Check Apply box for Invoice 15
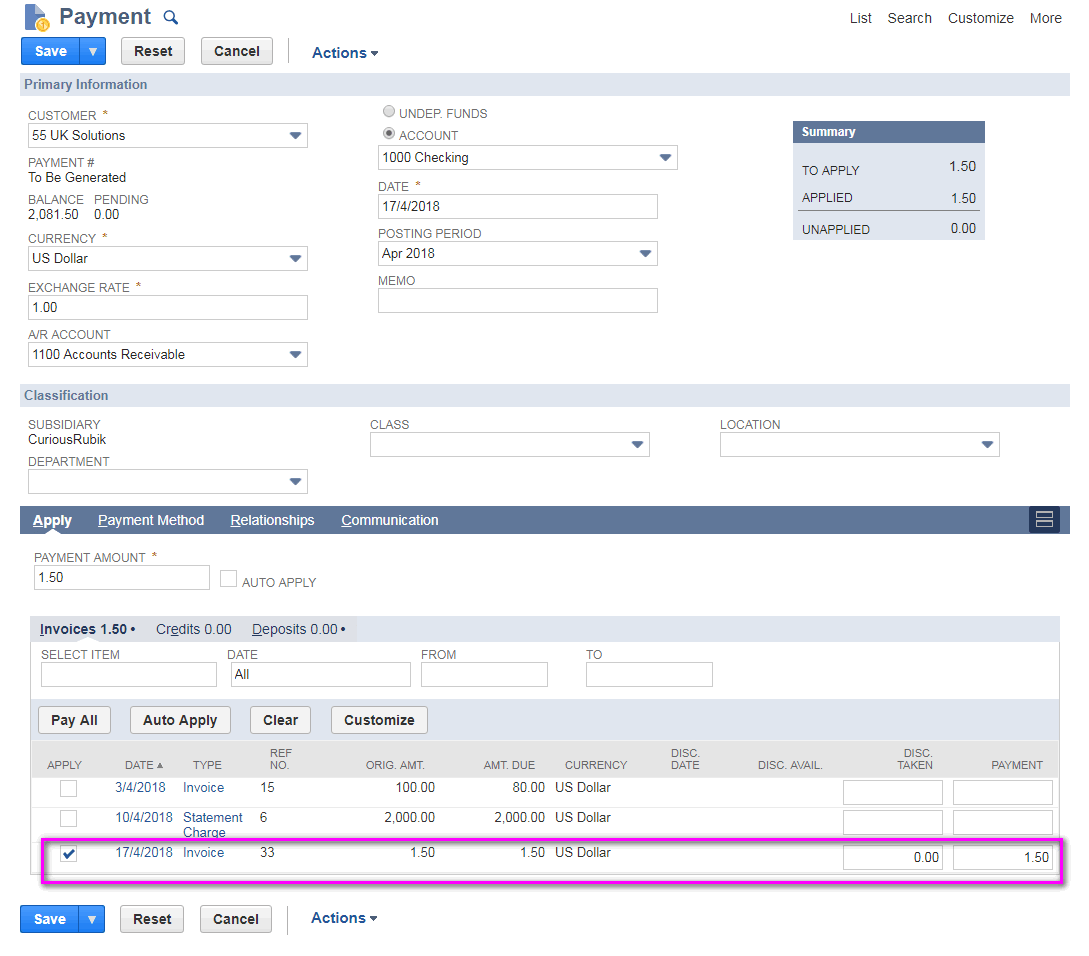Viewport: 1089px width, 956px height. (68, 788)
